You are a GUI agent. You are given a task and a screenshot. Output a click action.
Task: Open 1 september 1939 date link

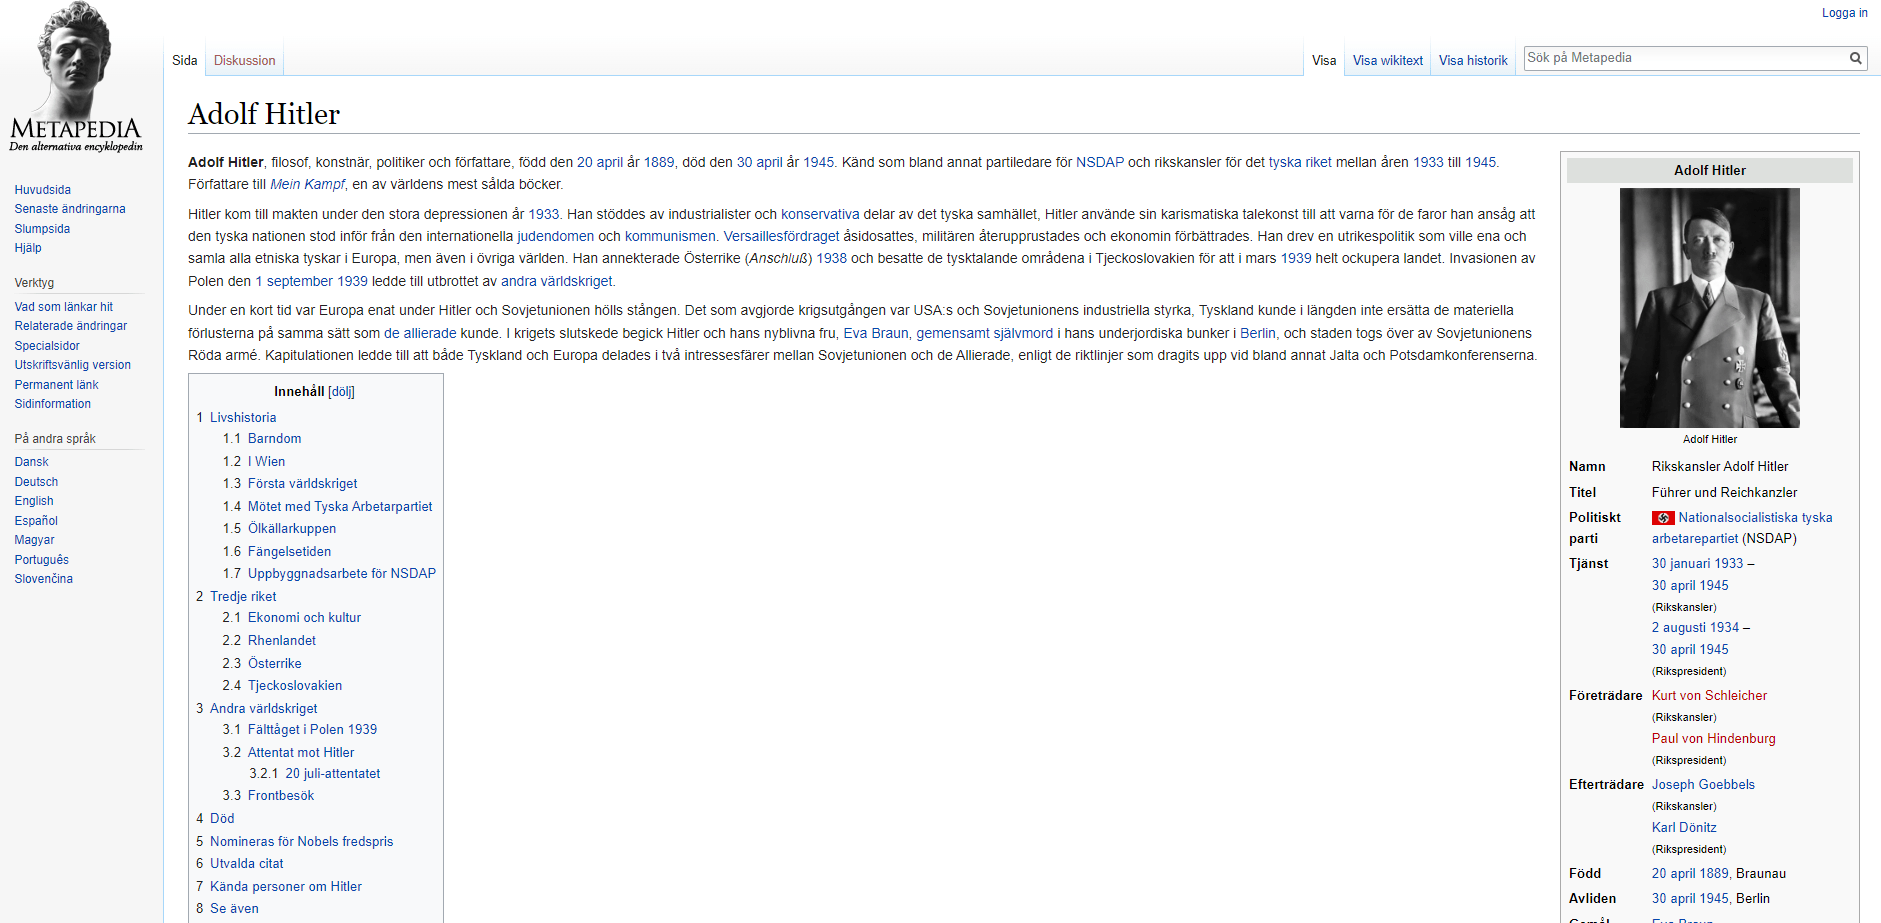311,282
